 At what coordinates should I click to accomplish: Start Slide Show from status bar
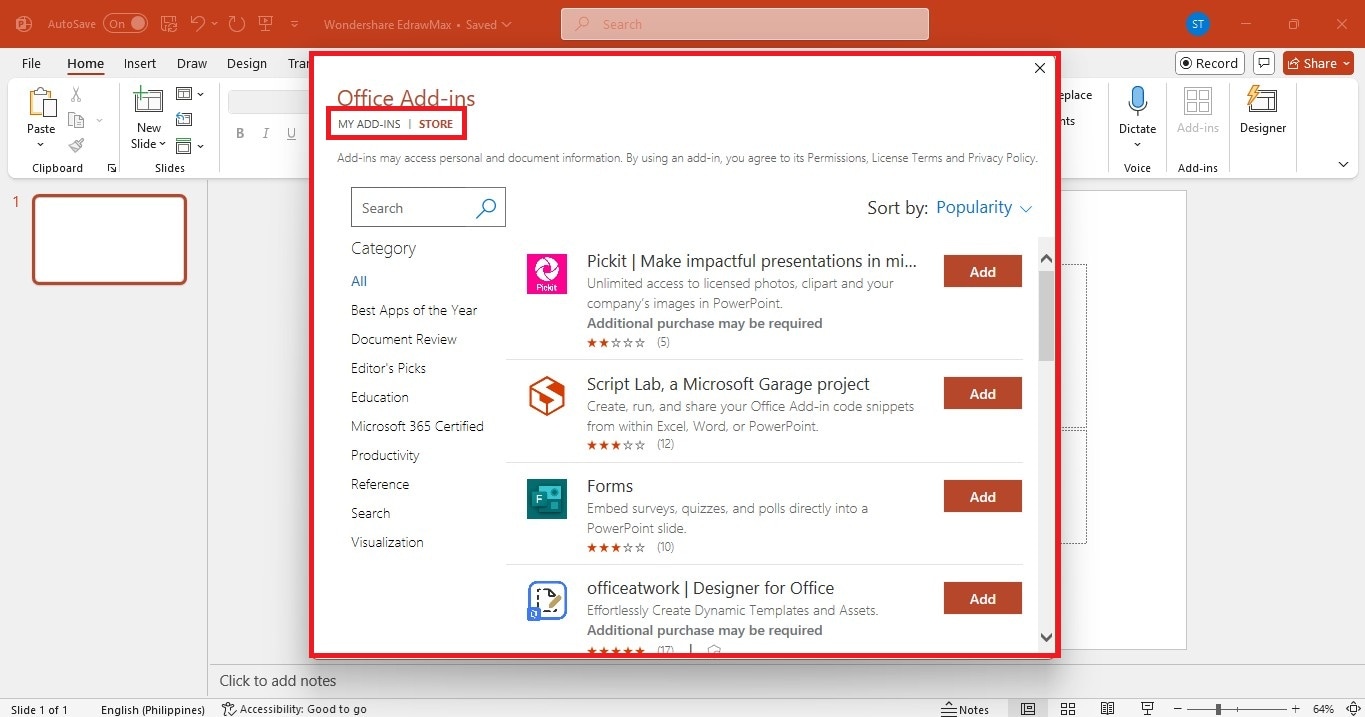[x=1148, y=709]
